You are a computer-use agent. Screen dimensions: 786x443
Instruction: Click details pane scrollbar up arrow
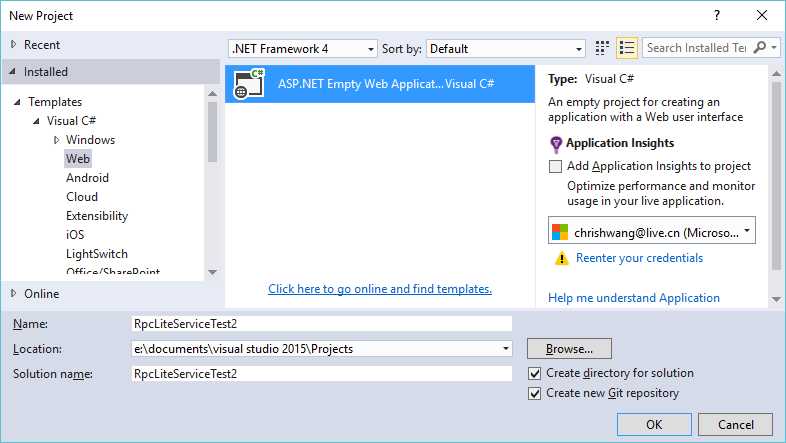[776, 74]
